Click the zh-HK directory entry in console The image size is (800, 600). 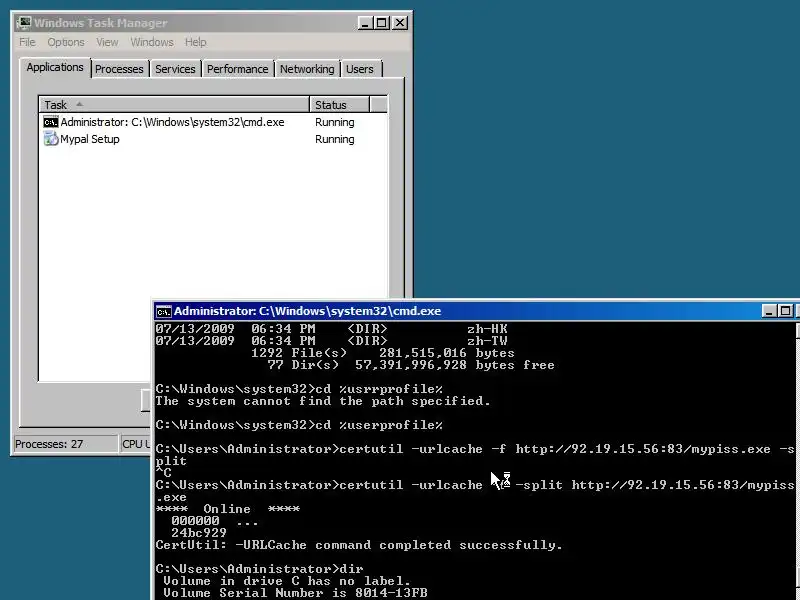click(331, 329)
